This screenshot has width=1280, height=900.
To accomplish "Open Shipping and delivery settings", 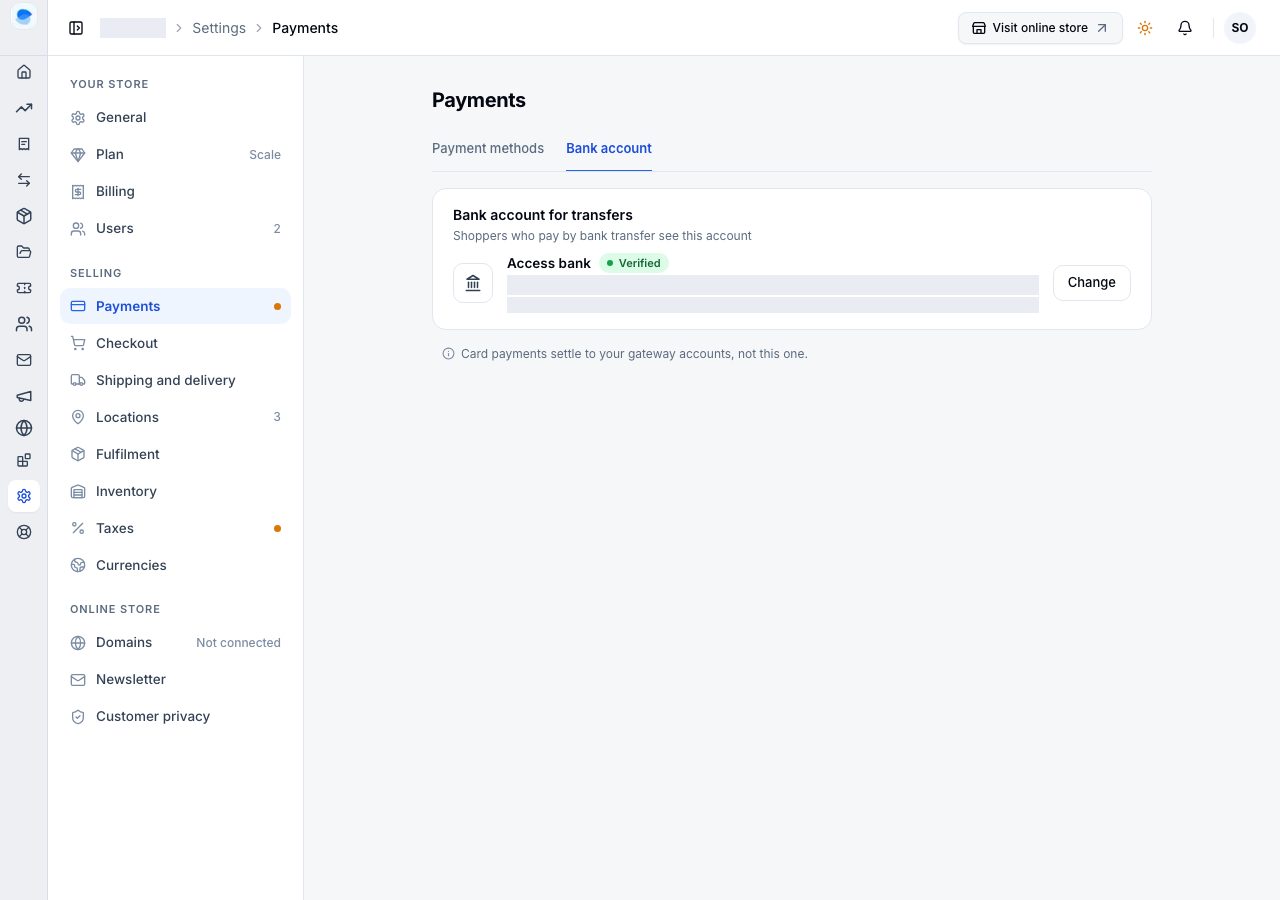I will pos(176,380).
